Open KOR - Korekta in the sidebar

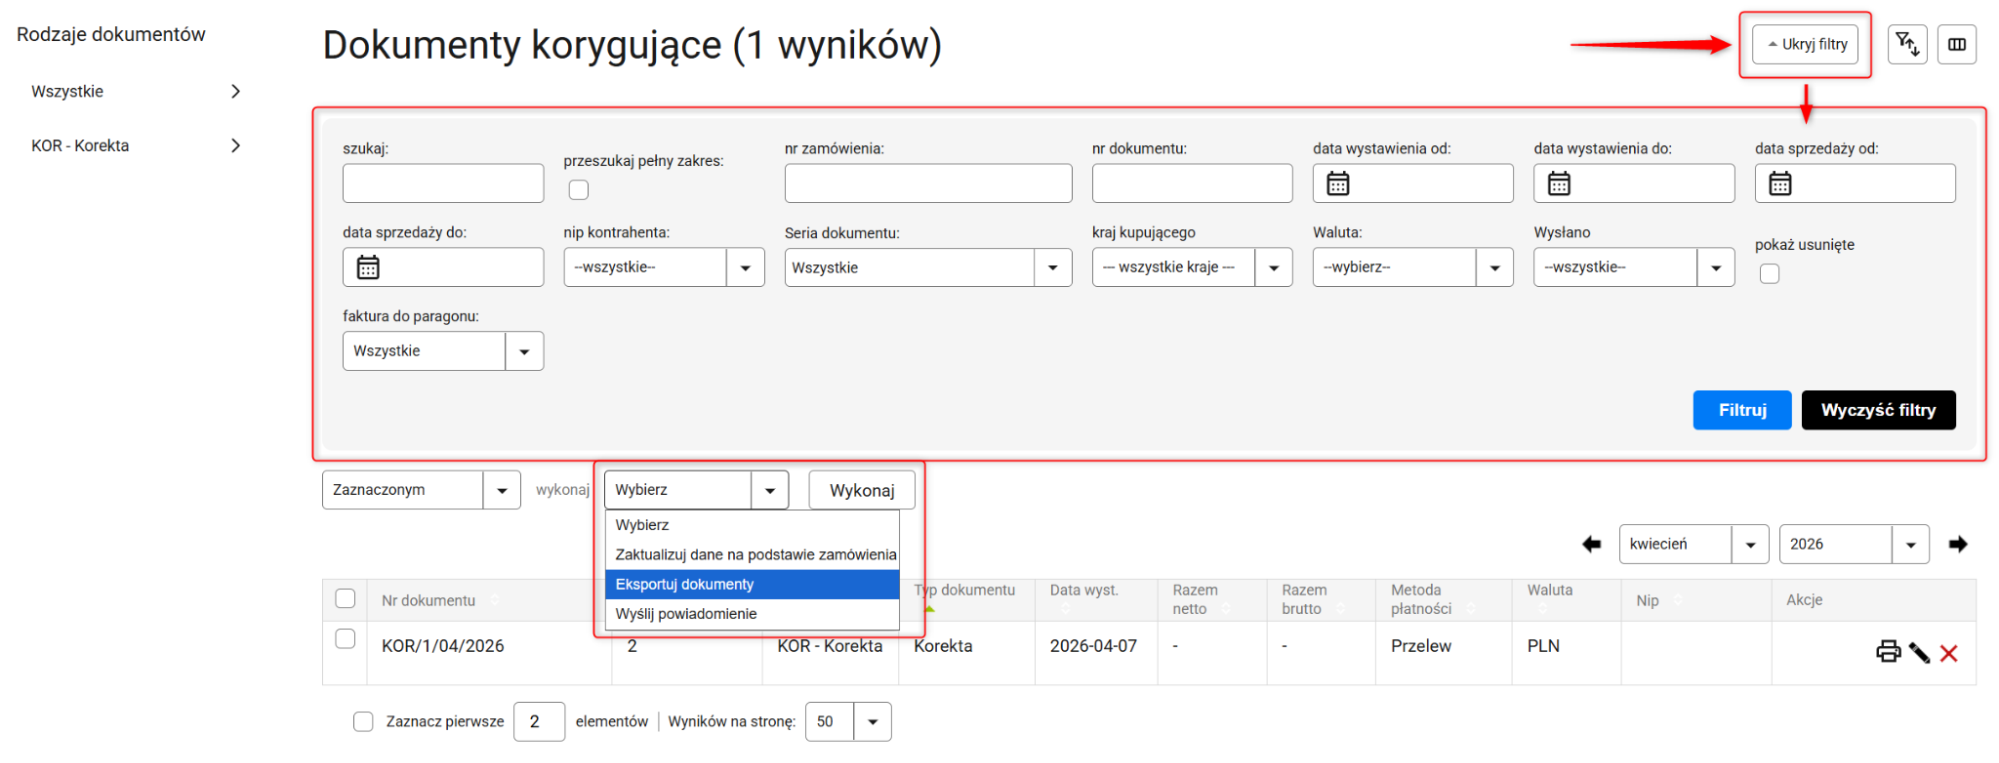(135, 146)
